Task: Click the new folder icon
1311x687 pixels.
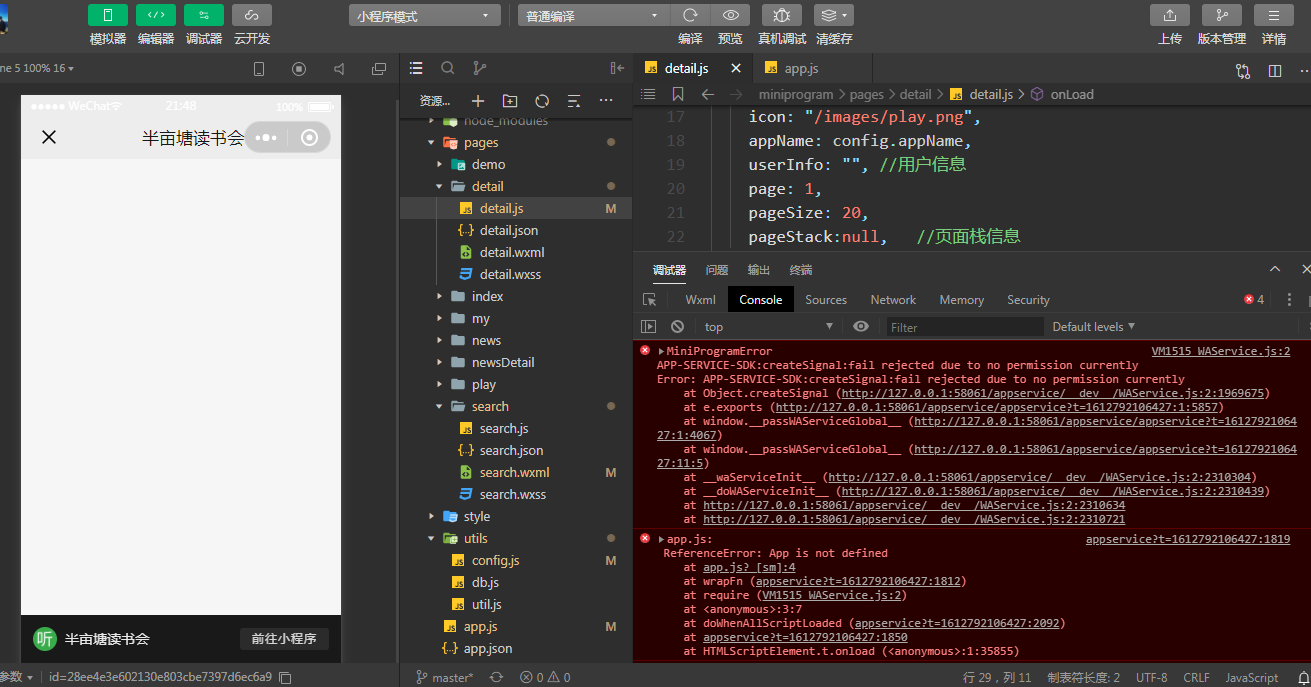Action: click(510, 101)
